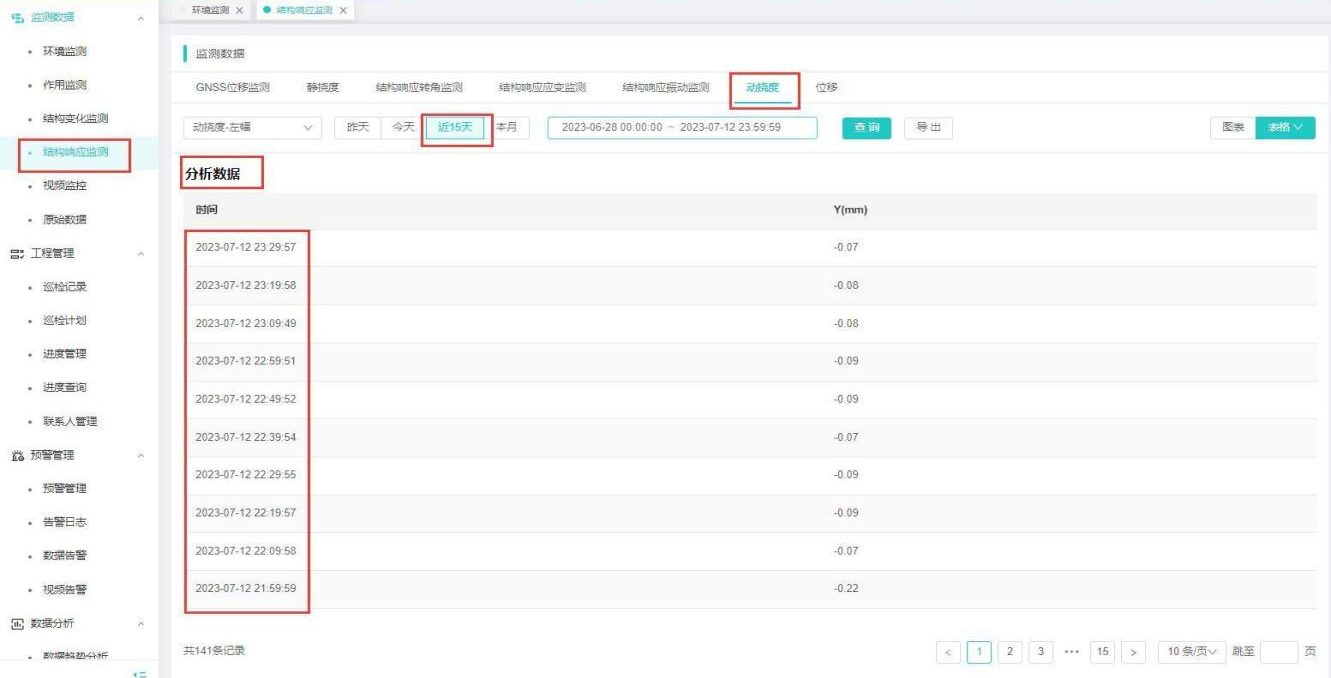Click the 工程管理 sidebar section icon
Image resolution: width=1331 pixels, height=678 pixels.
click(x=17, y=253)
